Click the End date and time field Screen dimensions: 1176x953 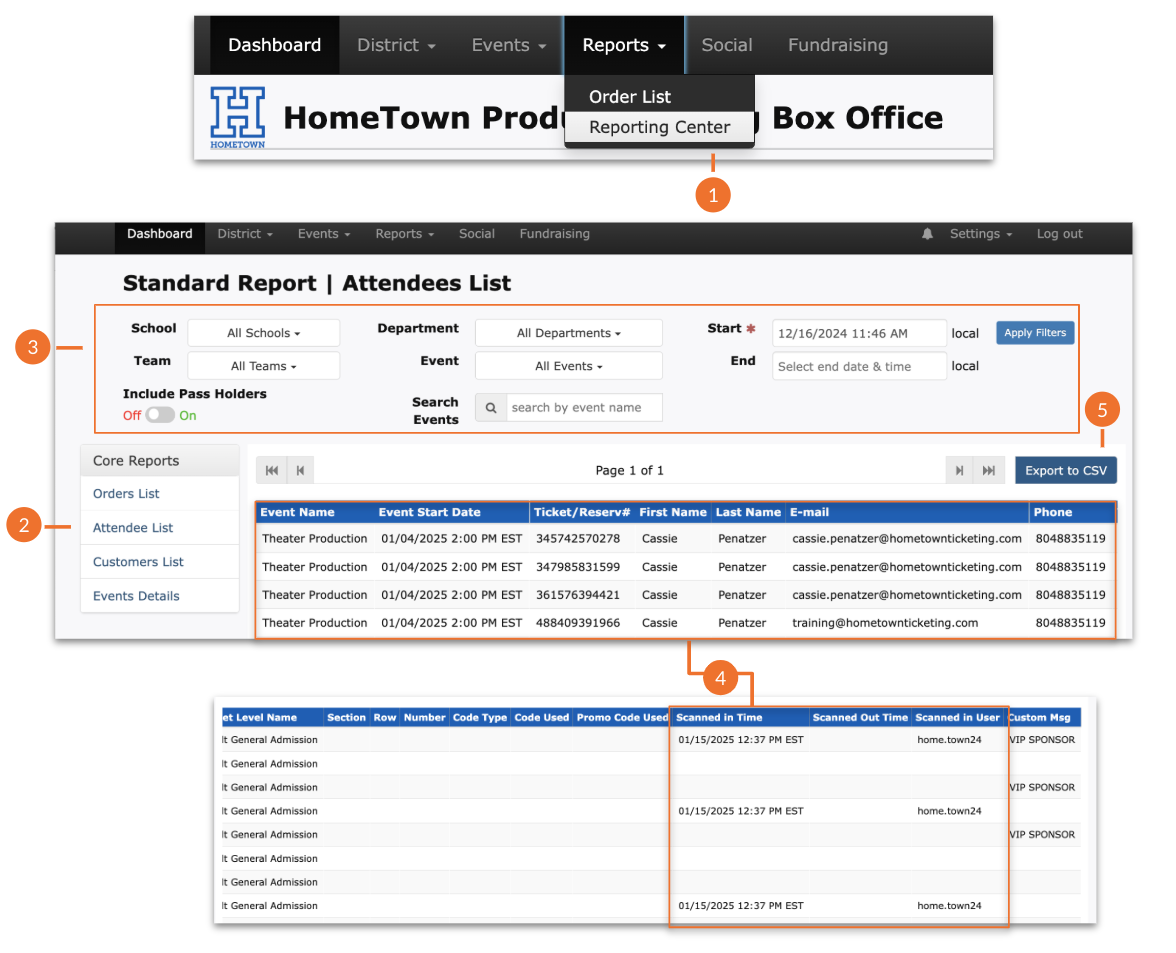click(x=858, y=366)
